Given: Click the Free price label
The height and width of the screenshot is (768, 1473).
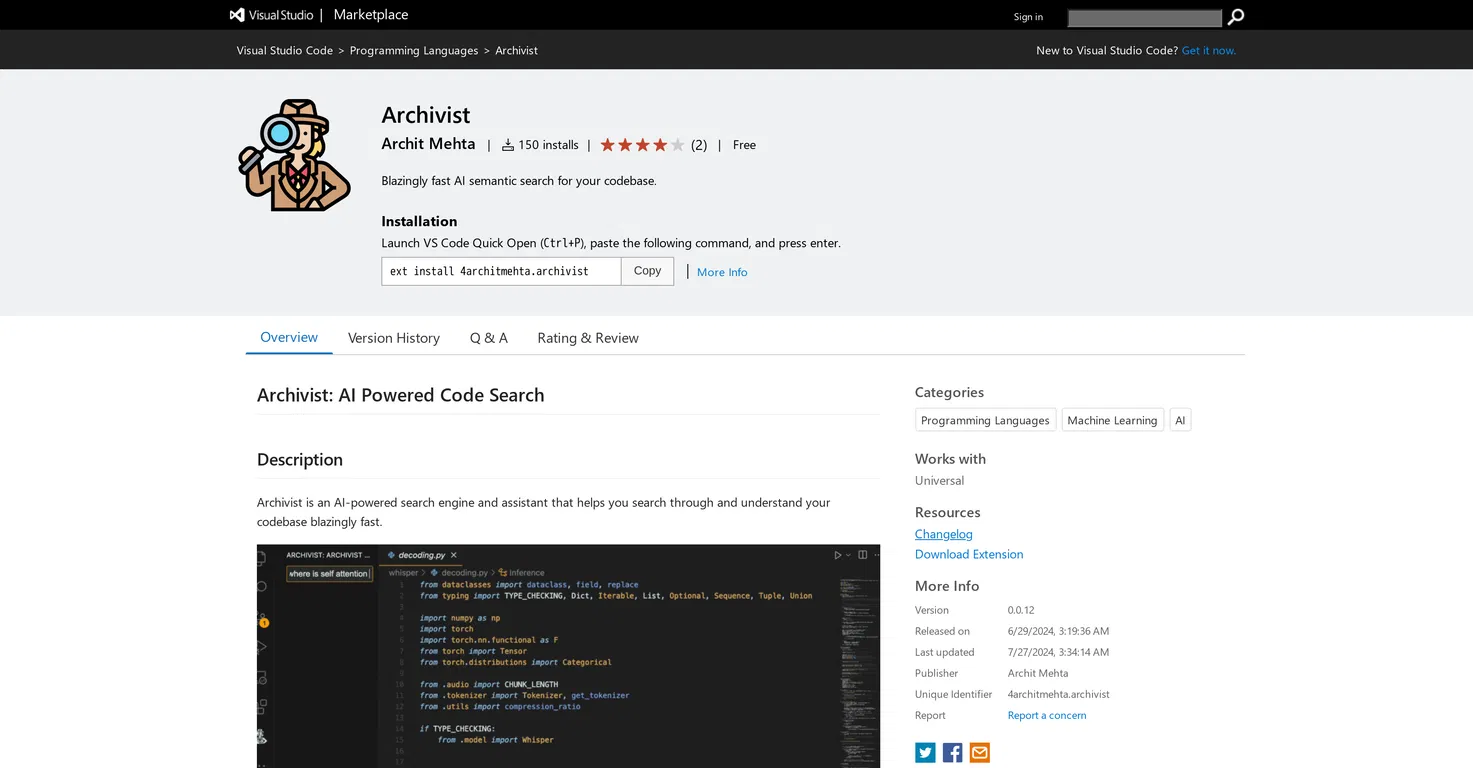Looking at the screenshot, I should 744,145.
